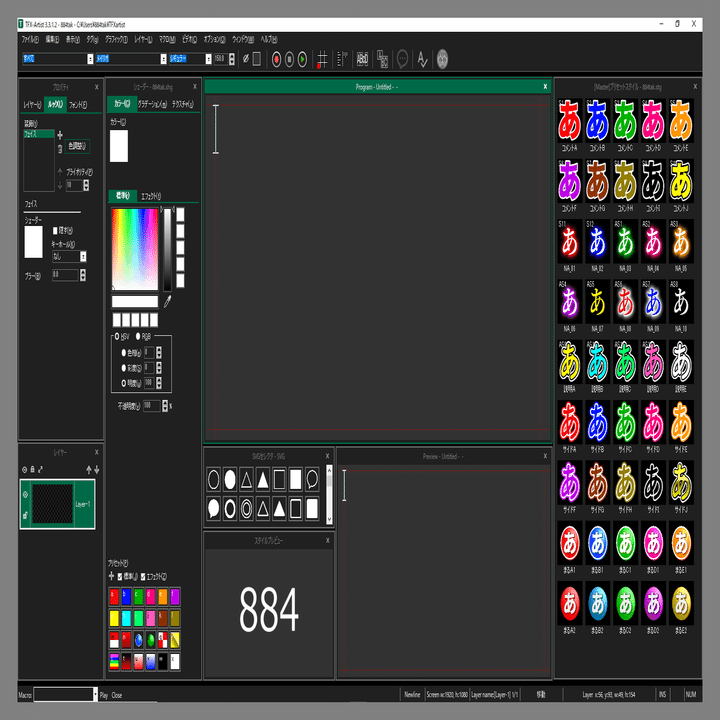Viewport: 720px width, 720px height.
Task: Open the グラフィック menu
Action: [116, 39]
